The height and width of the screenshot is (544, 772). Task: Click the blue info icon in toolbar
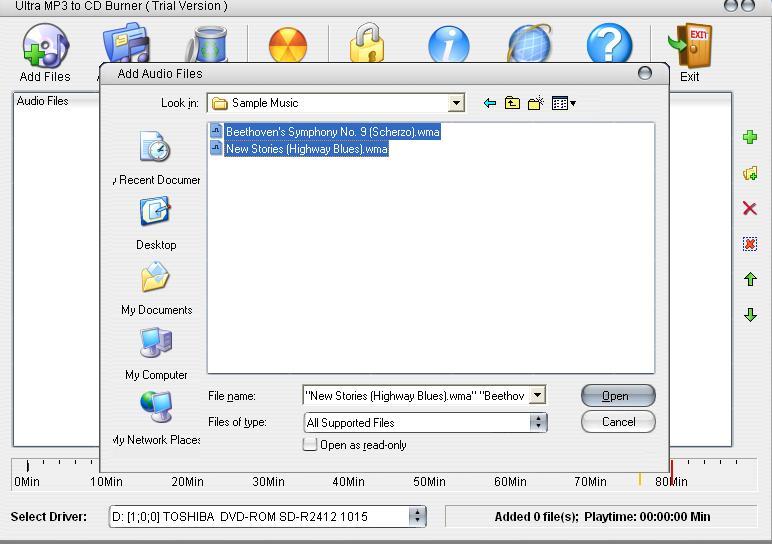(449, 45)
